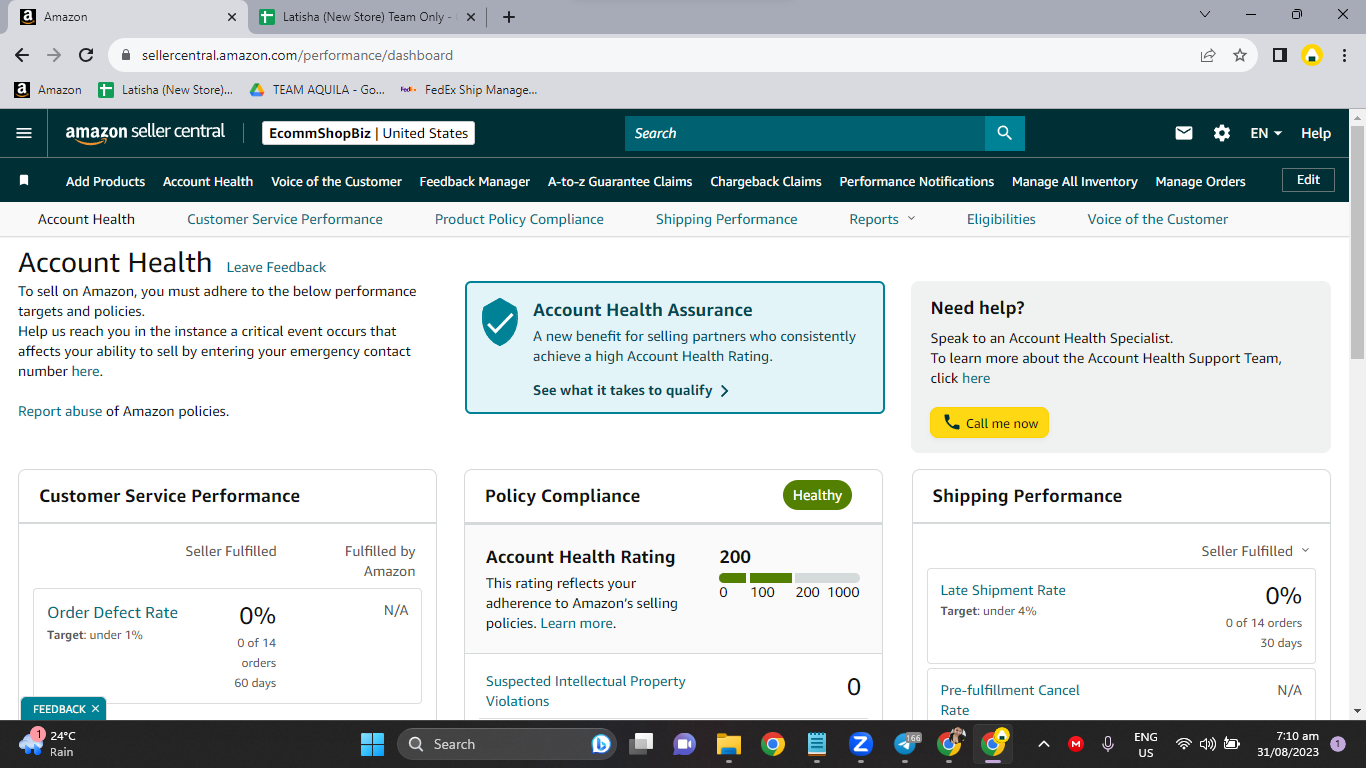
Task: Click the Edit button in the bookmark bar
Action: pyautogui.click(x=1308, y=180)
